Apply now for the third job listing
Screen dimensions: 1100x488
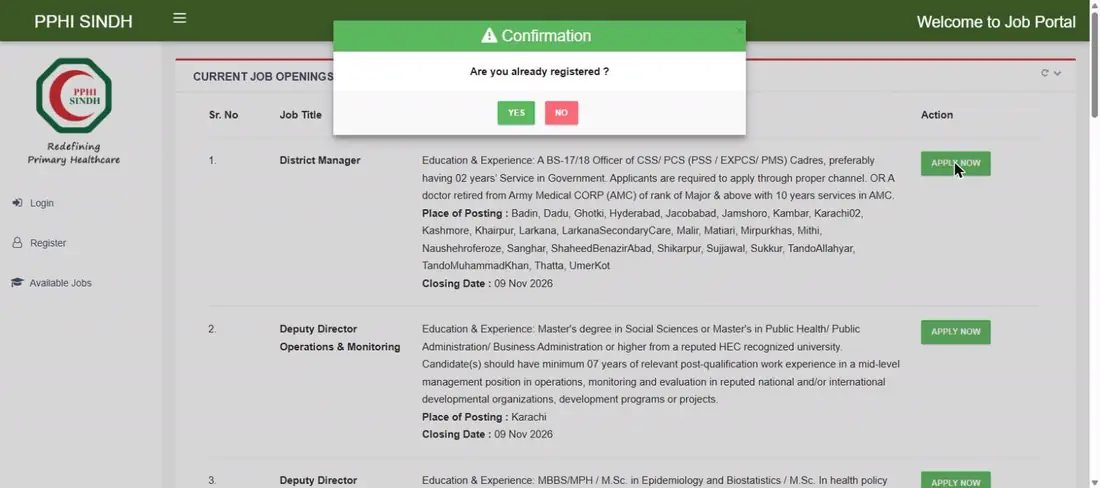pos(955,482)
